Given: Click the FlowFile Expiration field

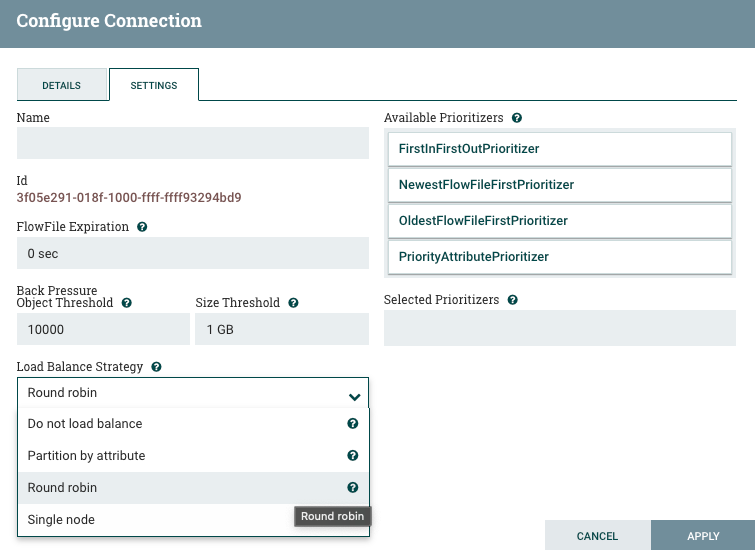Looking at the screenshot, I should 193,254.
